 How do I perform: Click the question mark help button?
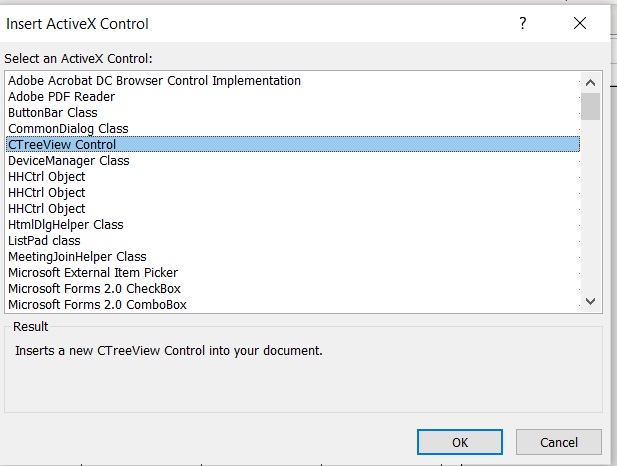click(x=522, y=23)
